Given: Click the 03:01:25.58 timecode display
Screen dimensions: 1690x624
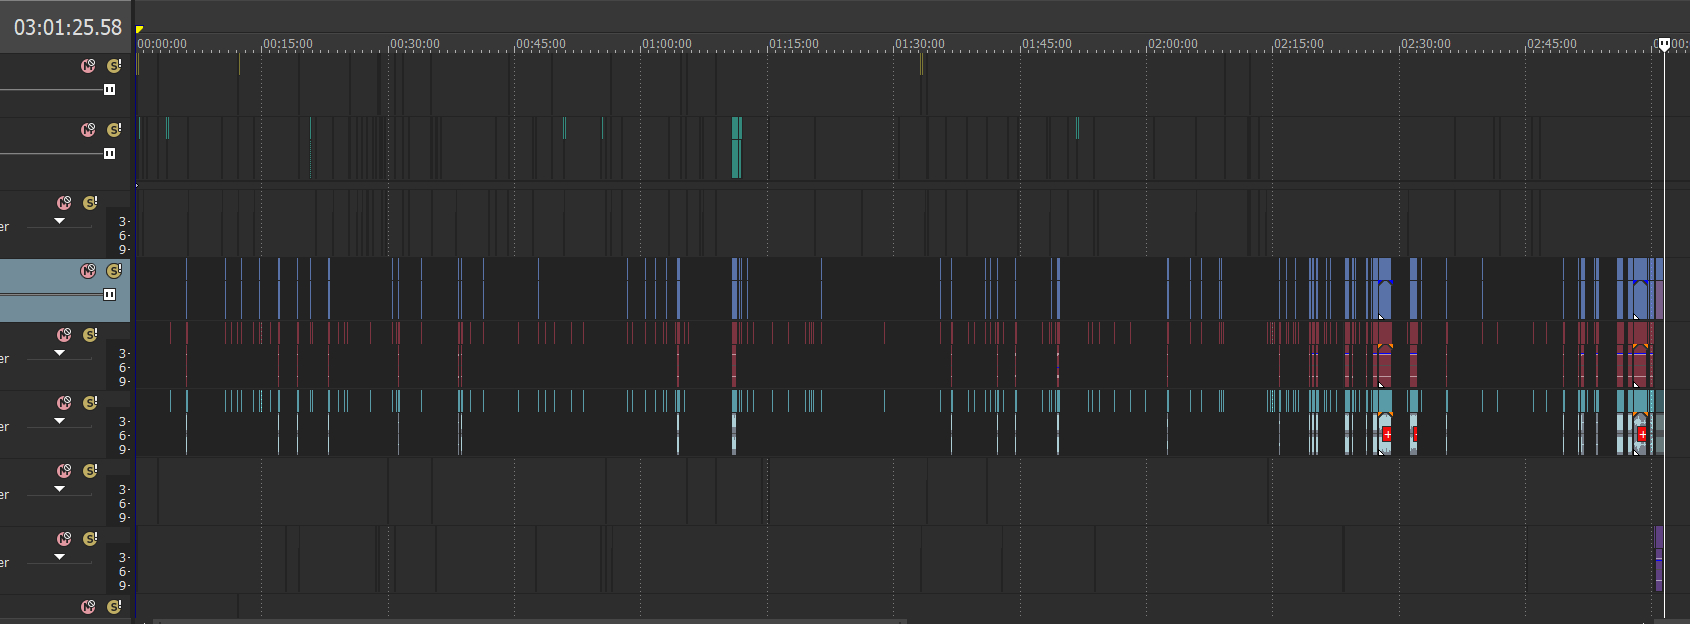Looking at the screenshot, I should (67, 28).
